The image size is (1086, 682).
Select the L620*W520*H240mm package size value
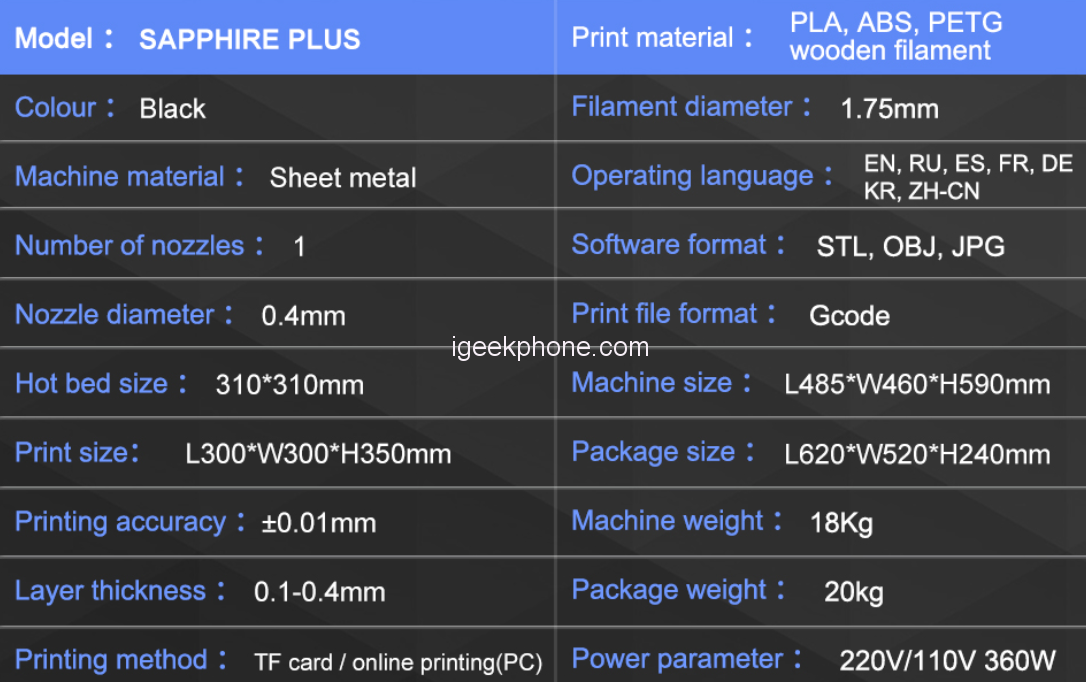(917, 454)
